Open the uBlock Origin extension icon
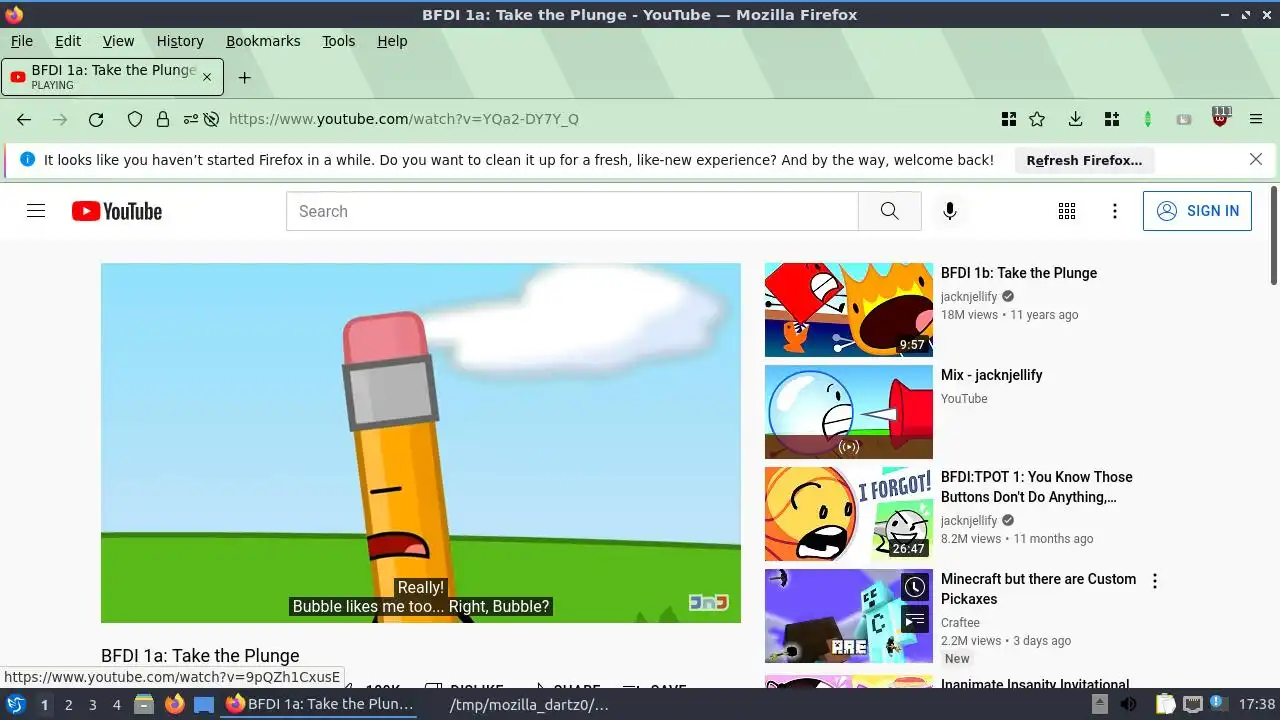Viewport: 1280px width, 720px height. tap(1221, 117)
